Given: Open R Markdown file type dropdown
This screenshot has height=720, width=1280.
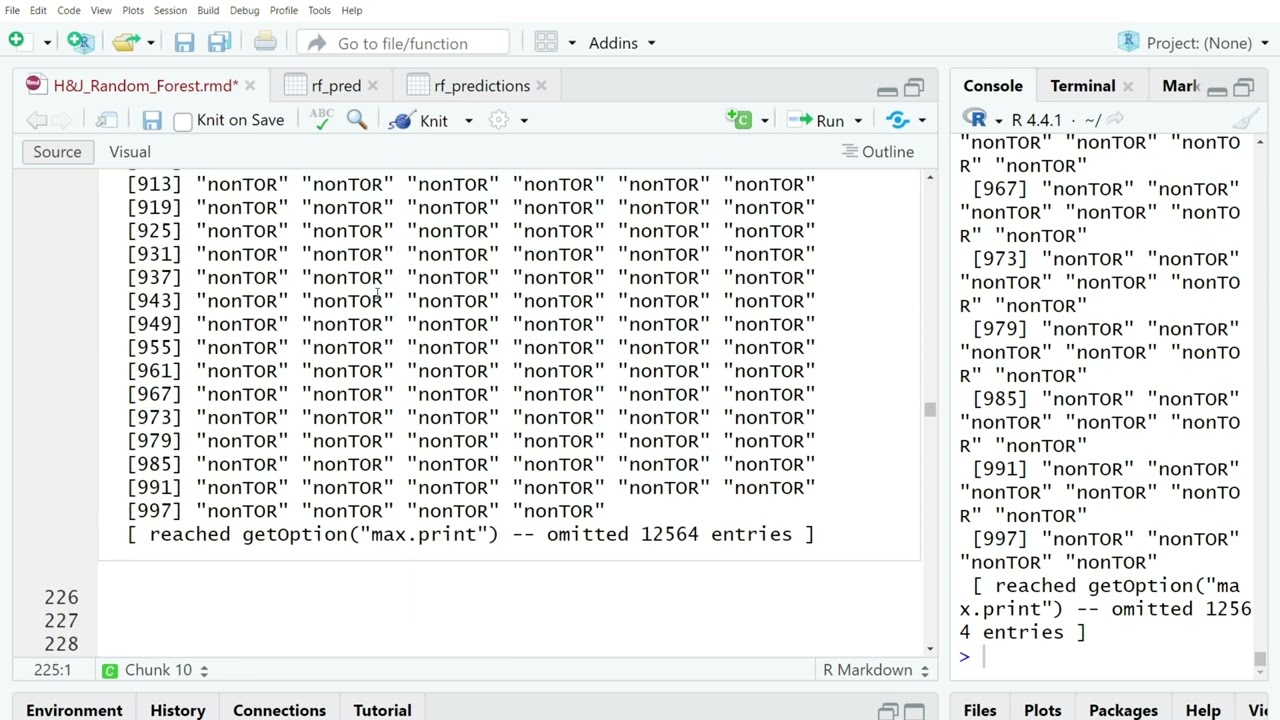Looking at the screenshot, I should pyautogui.click(x=876, y=670).
